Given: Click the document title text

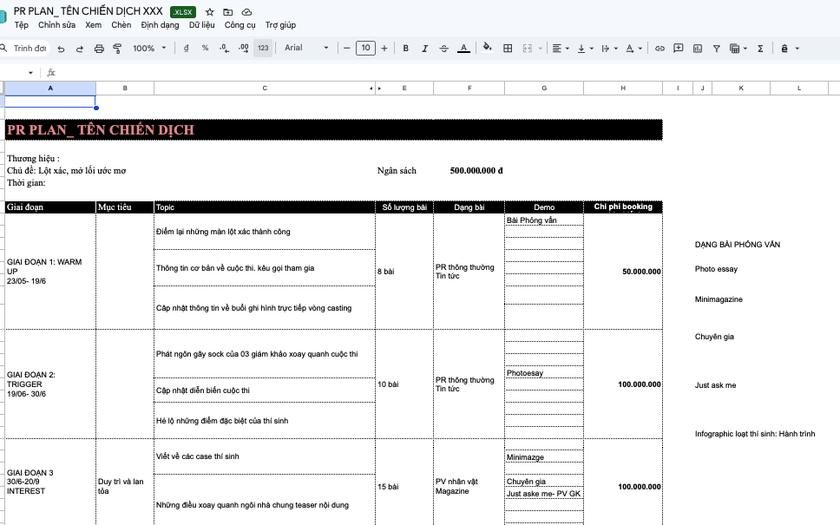Looking at the screenshot, I should coord(88,11).
